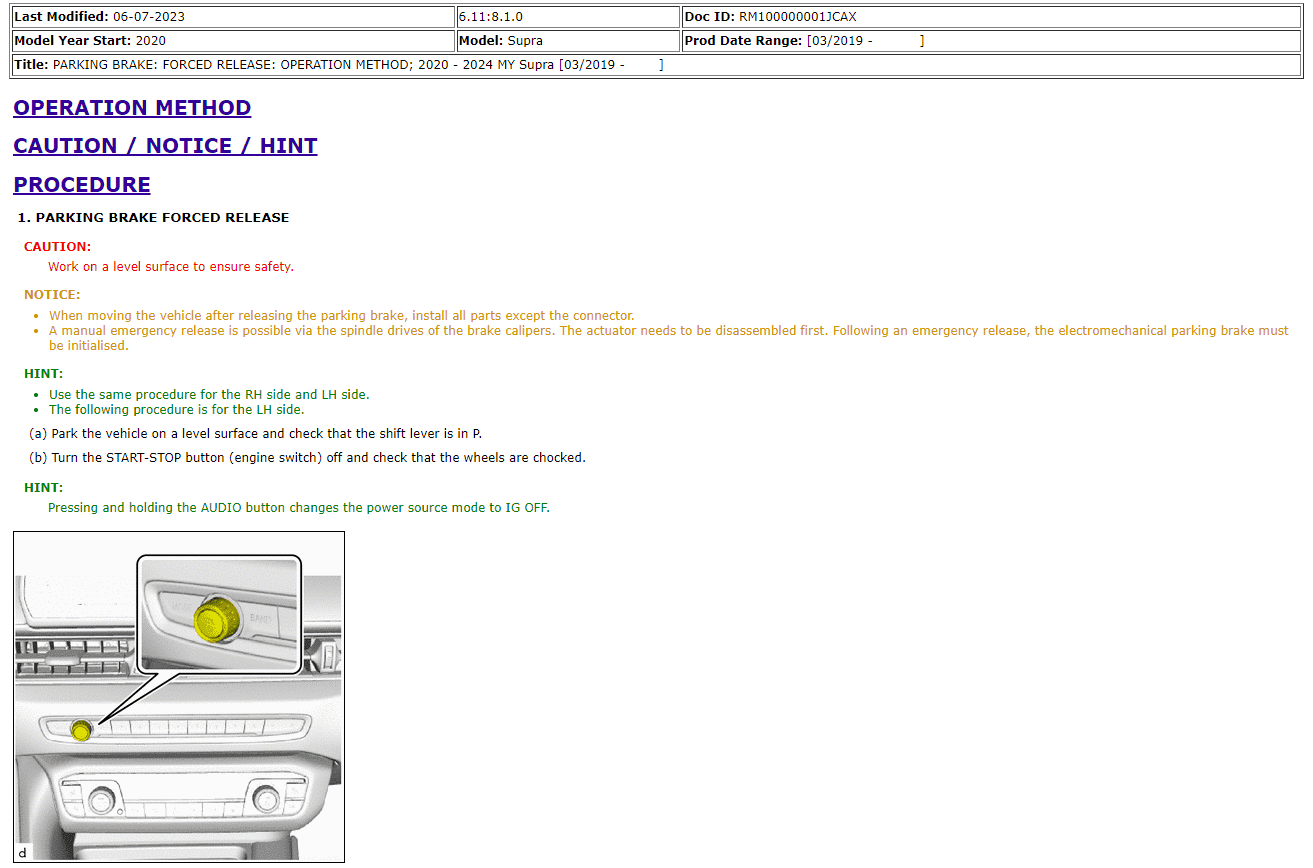Open the CAUTION / NOTICE / HINT link
Screen dimensions: 1313x868
(x=165, y=146)
